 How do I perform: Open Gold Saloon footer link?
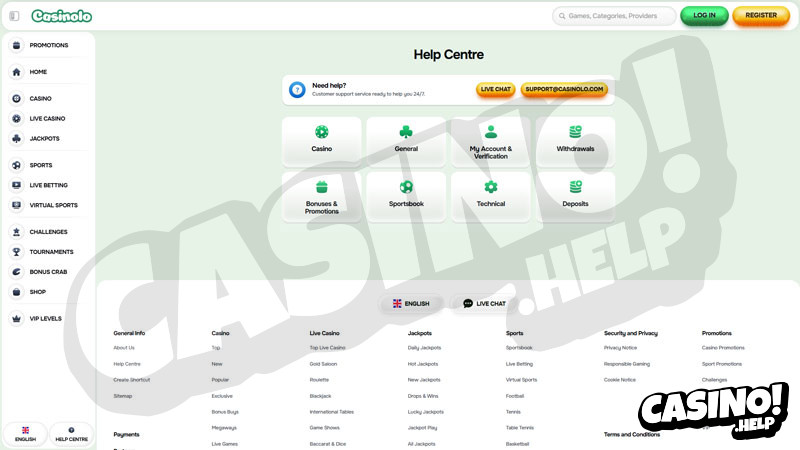click(323, 364)
